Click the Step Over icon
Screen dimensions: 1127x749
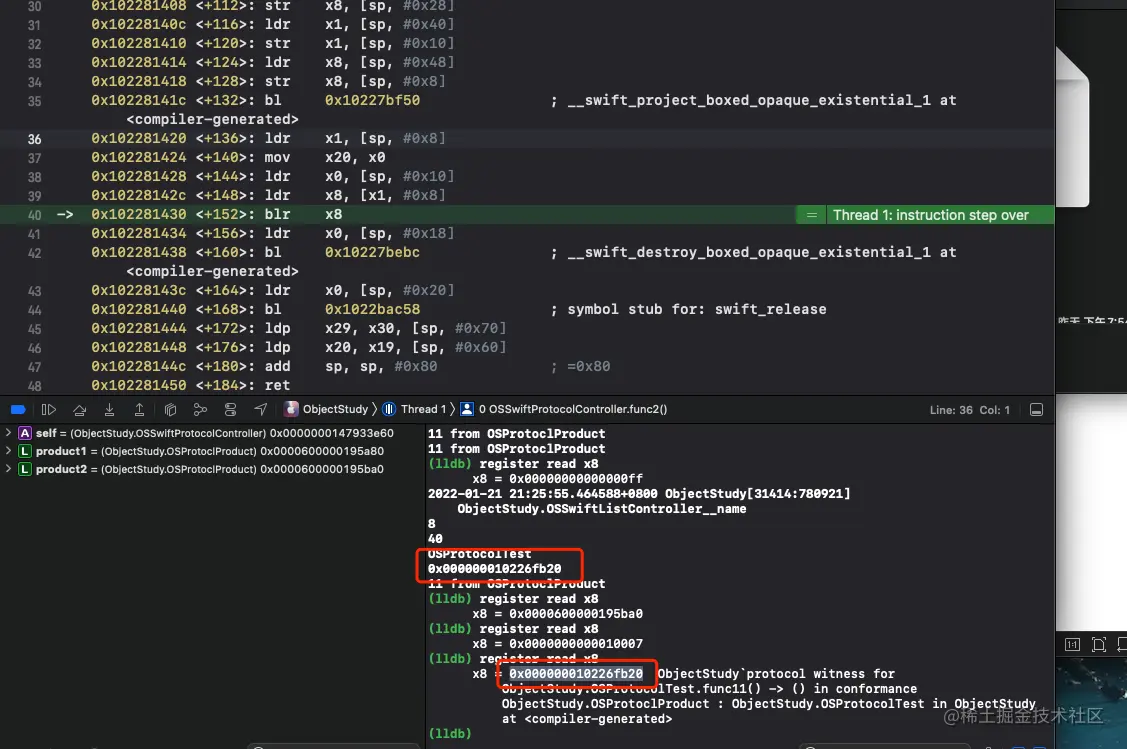pyautogui.click(x=80, y=410)
